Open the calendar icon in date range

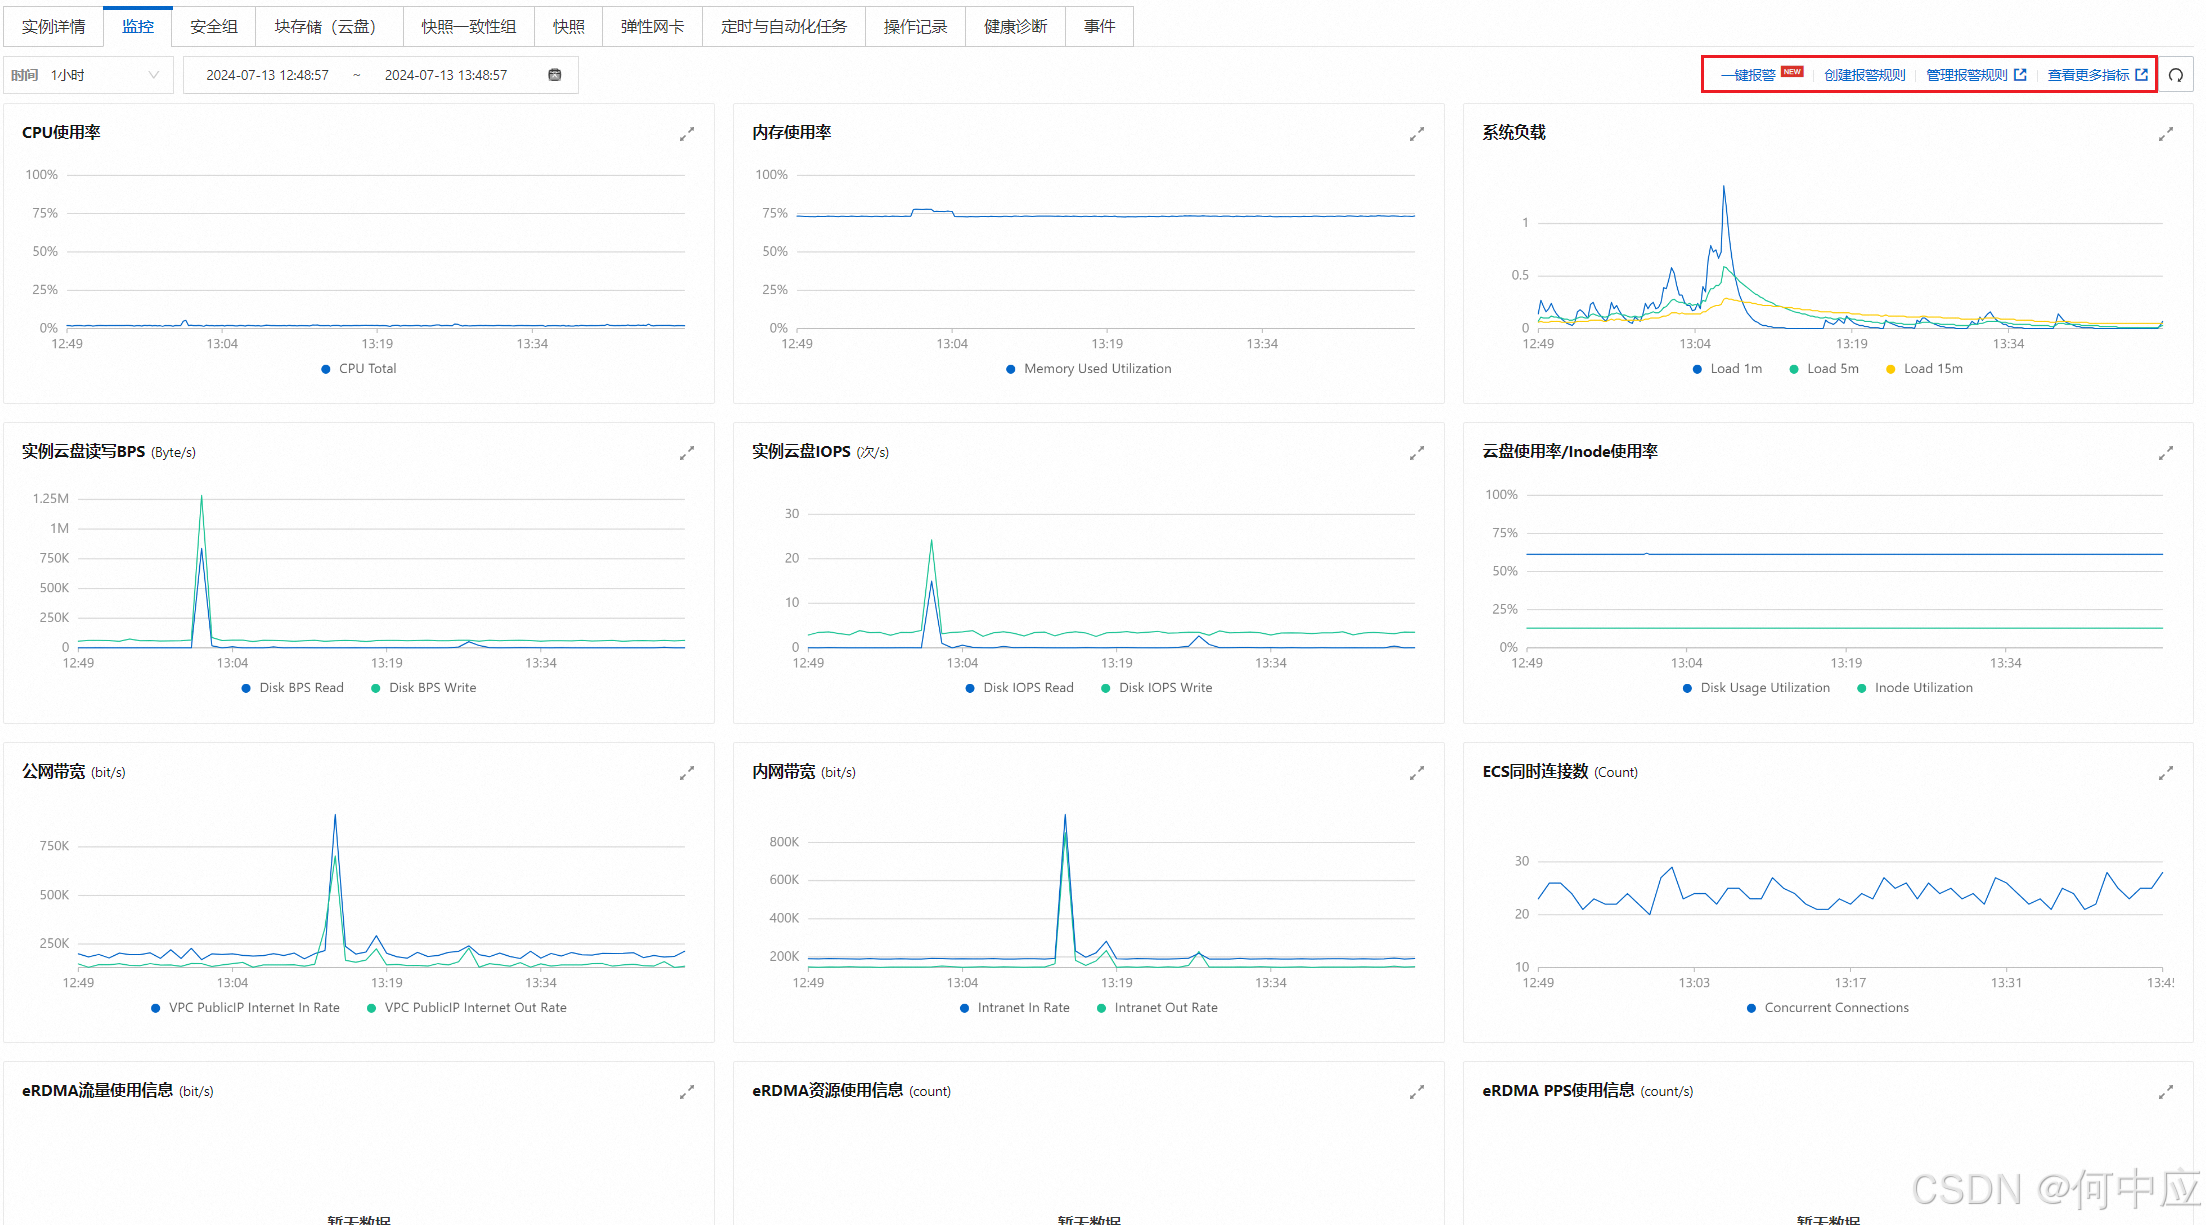555,75
